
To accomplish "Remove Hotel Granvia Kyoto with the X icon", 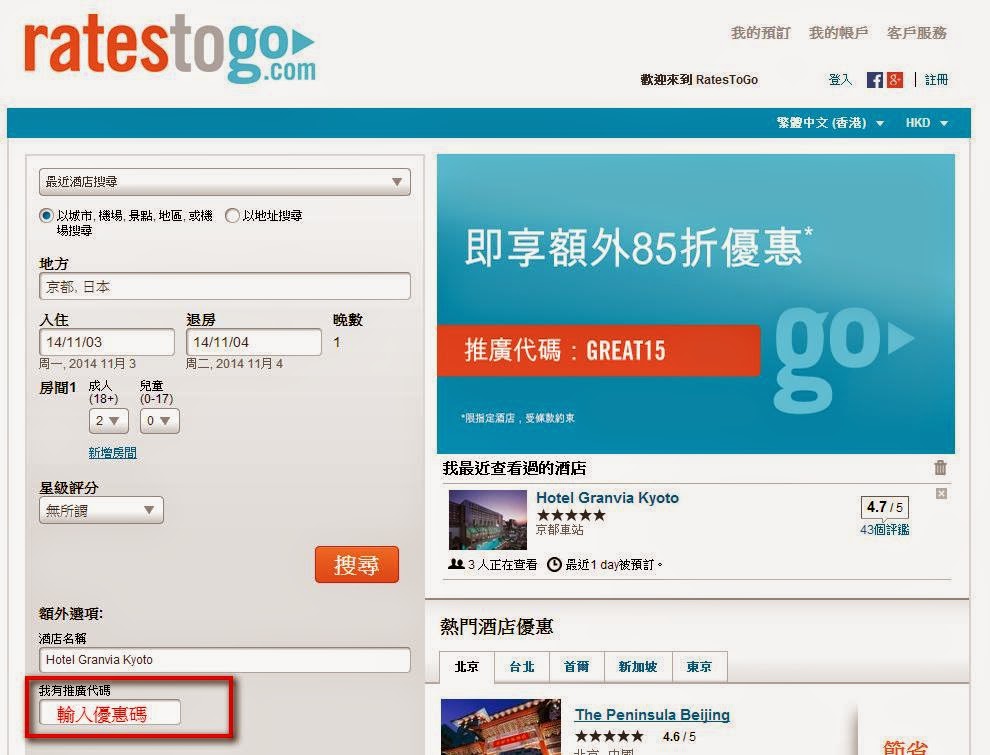I will pos(941,494).
